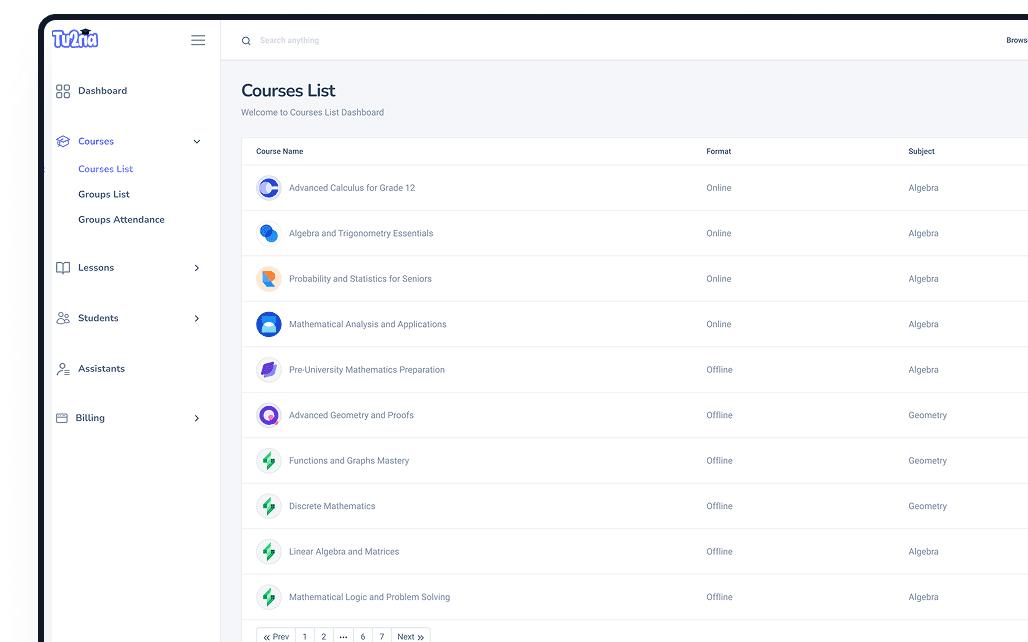1028x642 pixels.
Task: Click the Mathematical Analysis and Applications icon
Action: click(x=269, y=325)
